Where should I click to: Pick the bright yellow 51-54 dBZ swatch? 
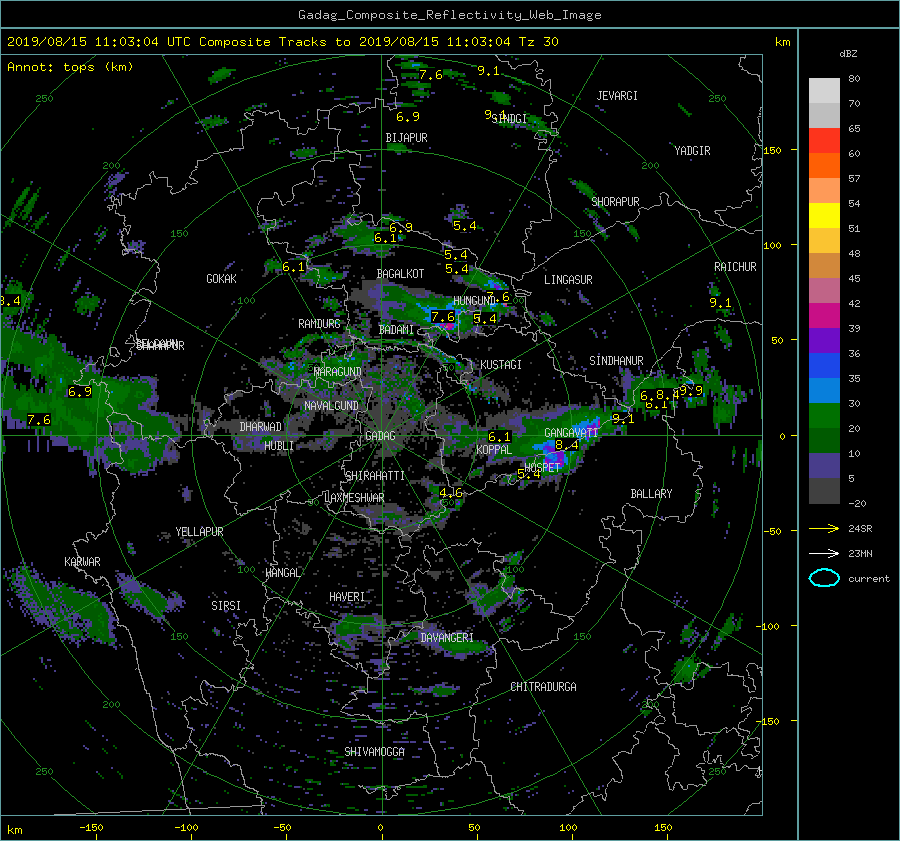pyautogui.click(x=824, y=216)
